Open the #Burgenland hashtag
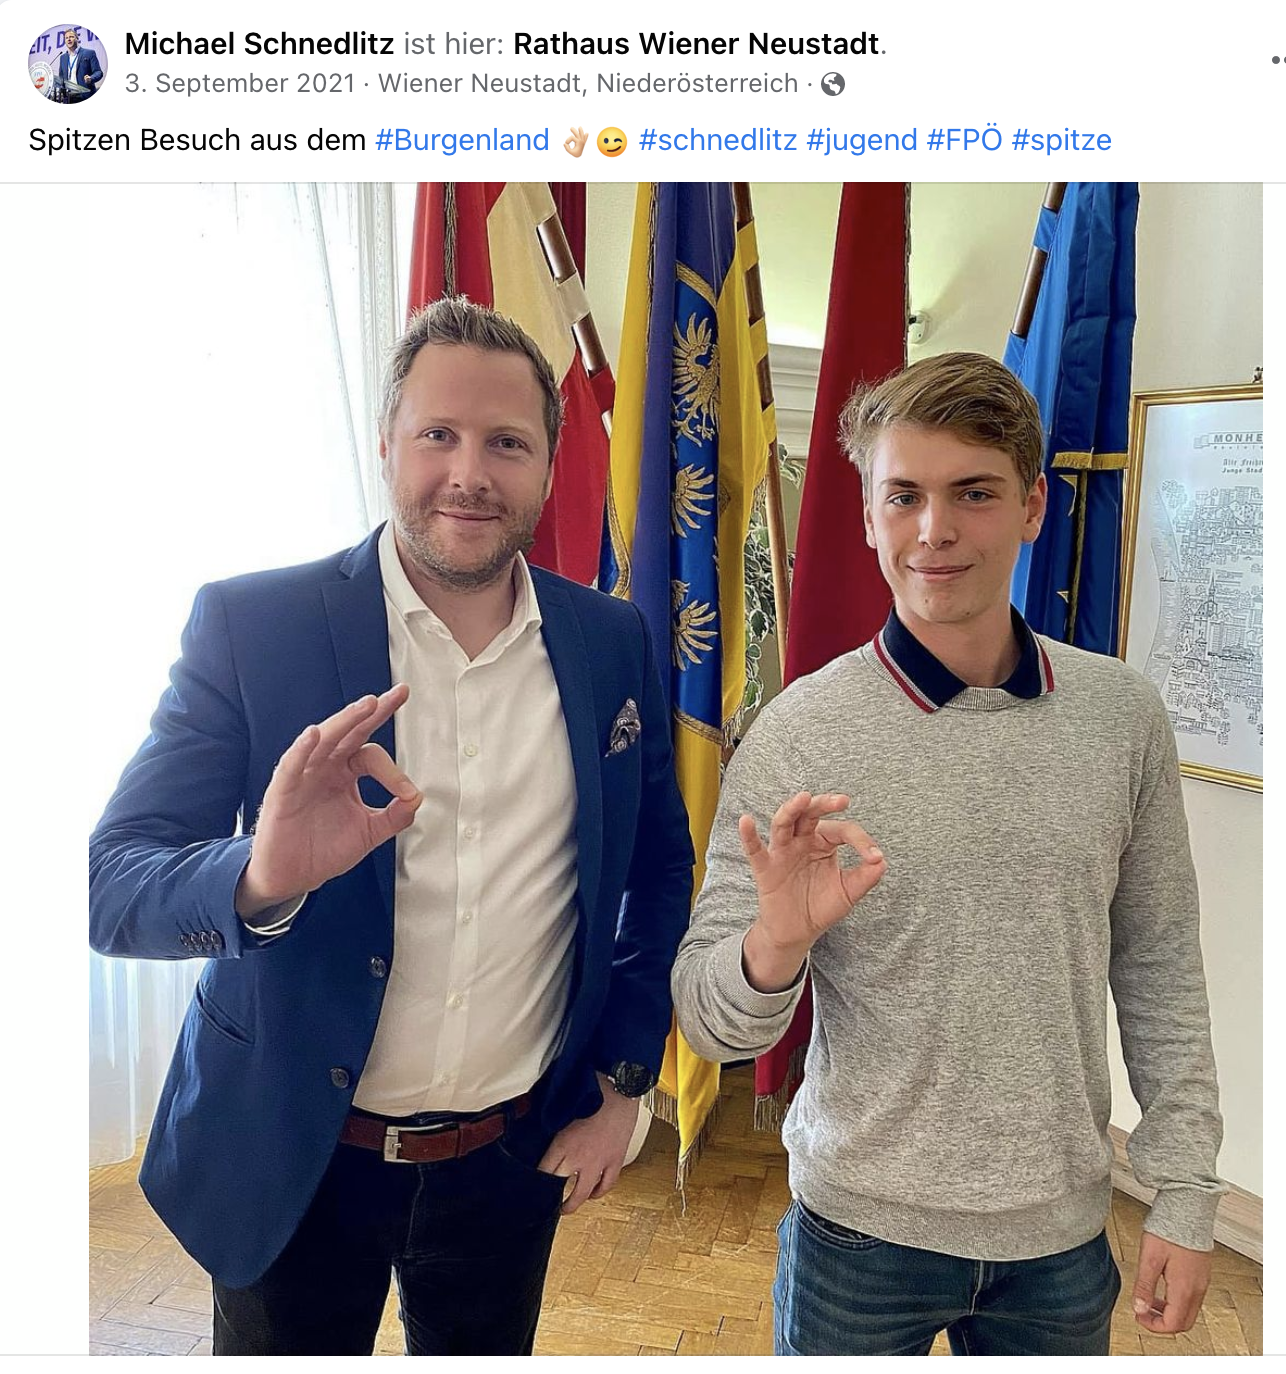This screenshot has width=1286, height=1374. 462,140
